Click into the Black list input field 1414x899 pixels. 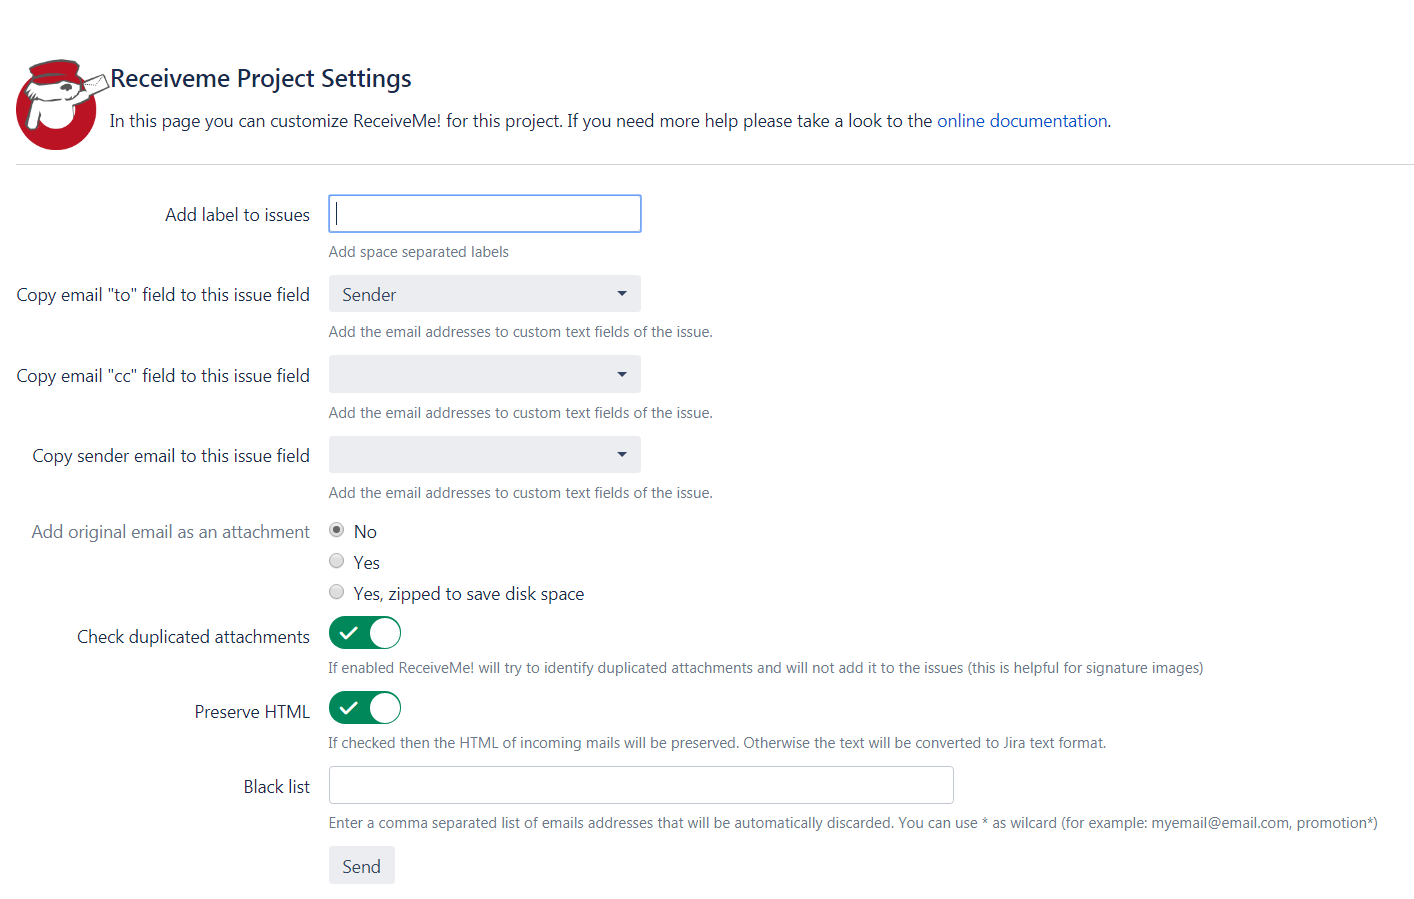coord(641,785)
